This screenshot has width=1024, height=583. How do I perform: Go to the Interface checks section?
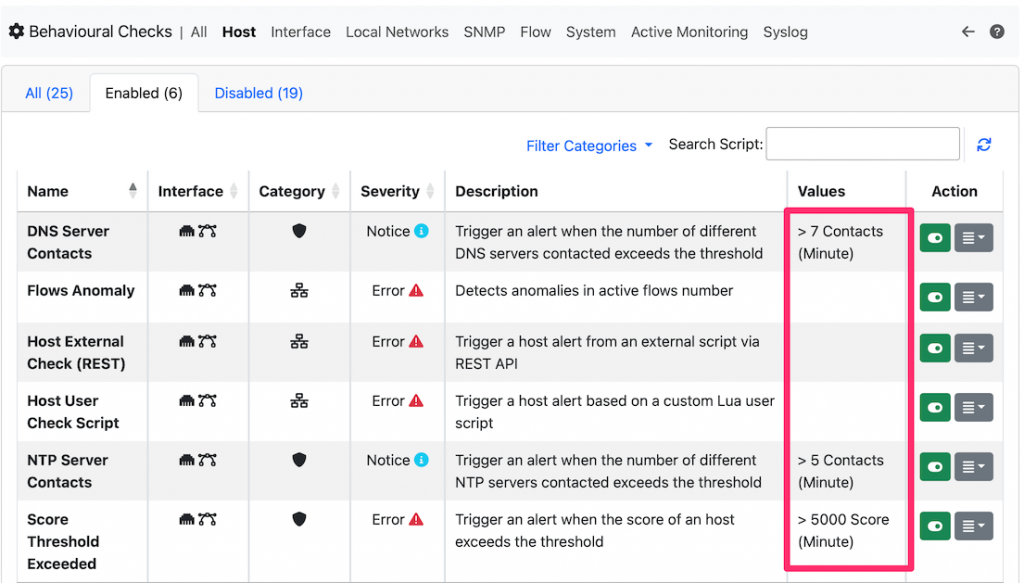coord(300,32)
